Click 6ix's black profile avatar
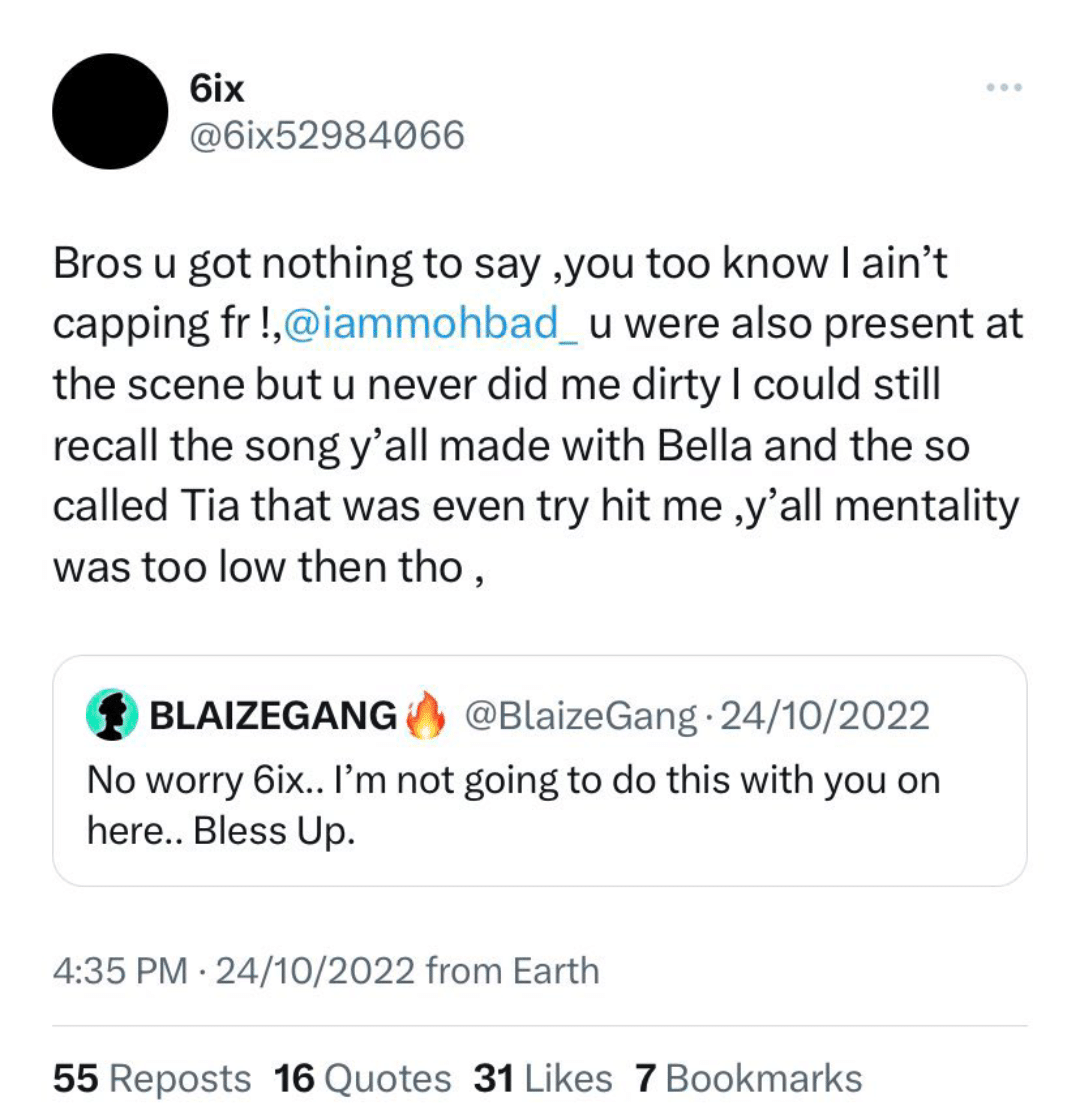The image size is (1079, 1110). click(x=110, y=111)
